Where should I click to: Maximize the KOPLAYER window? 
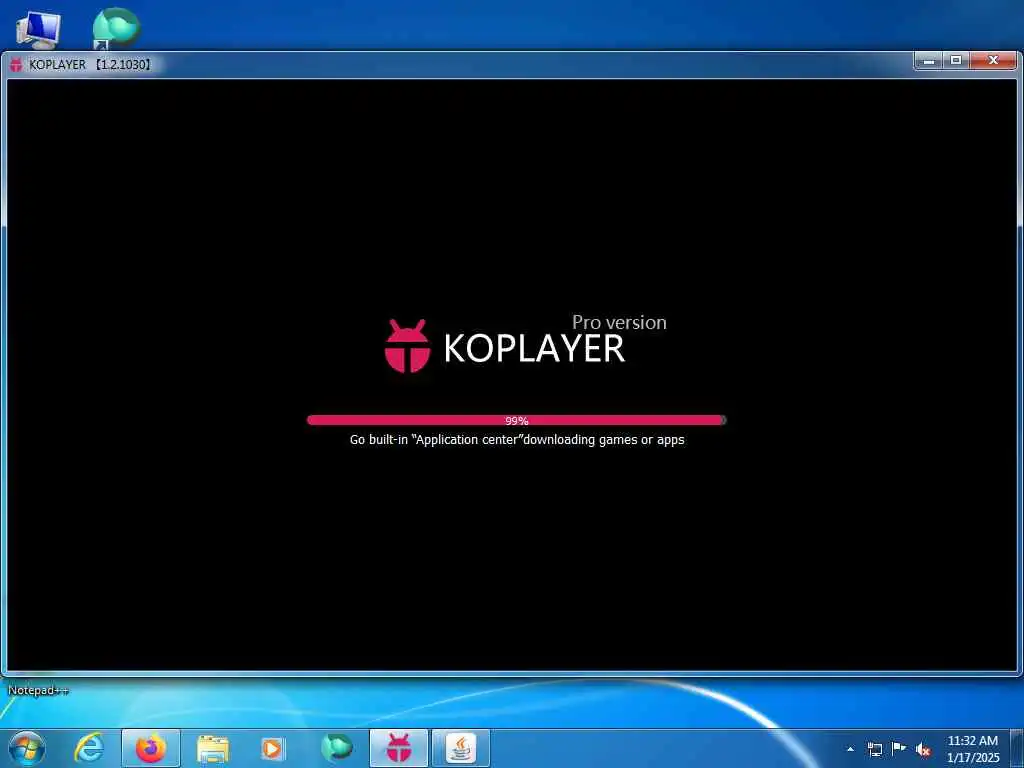(956, 60)
